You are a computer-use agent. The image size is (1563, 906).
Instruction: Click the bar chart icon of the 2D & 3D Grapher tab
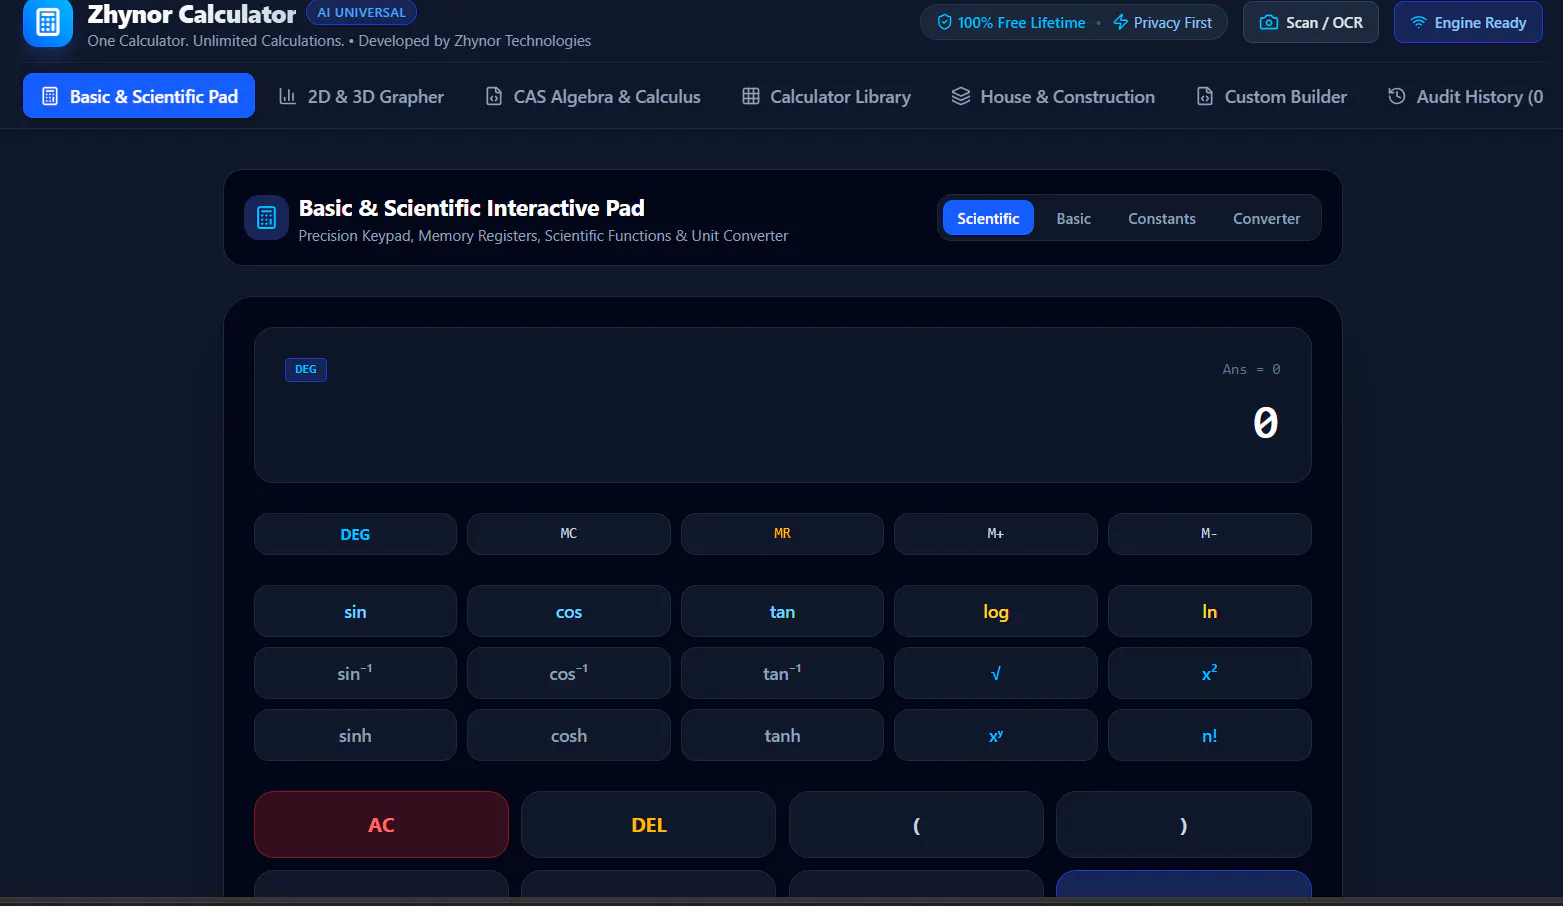pos(287,96)
